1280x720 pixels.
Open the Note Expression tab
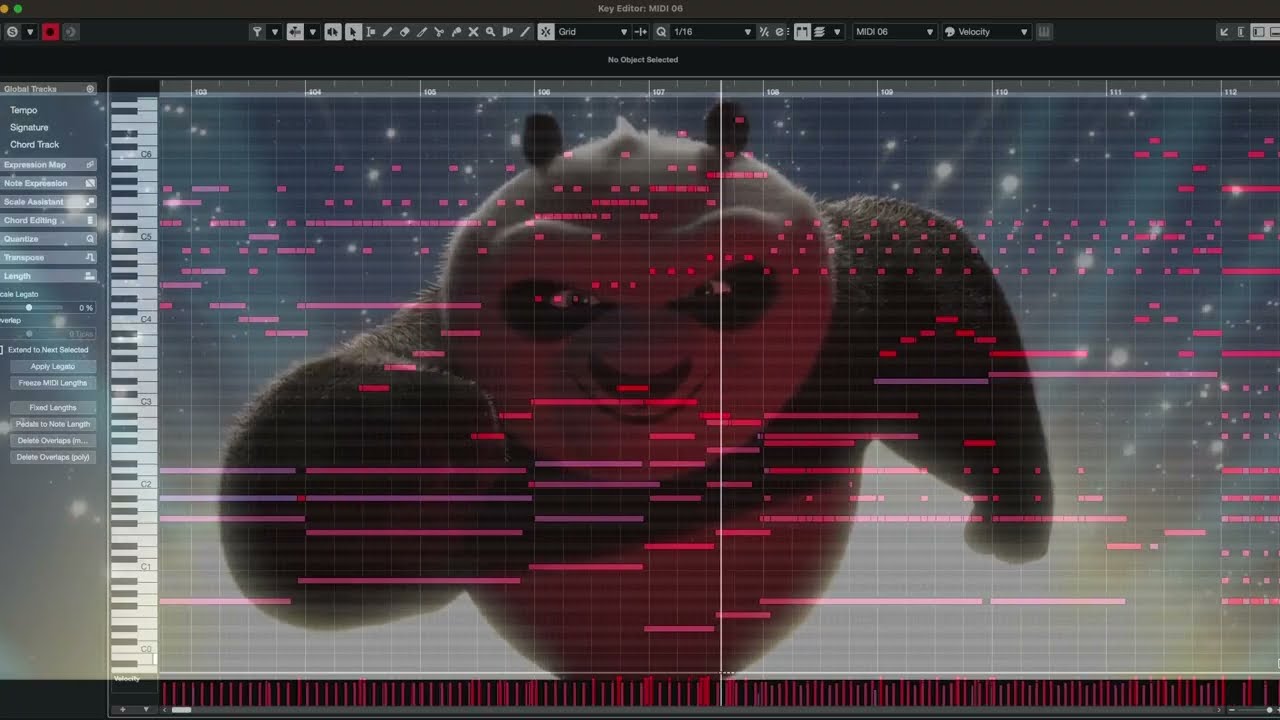[48, 183]
